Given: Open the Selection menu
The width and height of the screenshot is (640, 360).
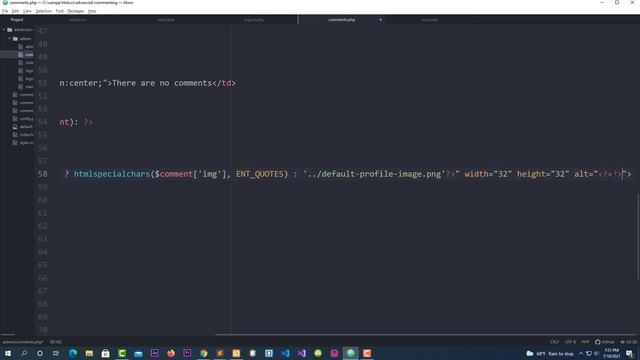Looking at the screenshot, I should coord(43,11).
